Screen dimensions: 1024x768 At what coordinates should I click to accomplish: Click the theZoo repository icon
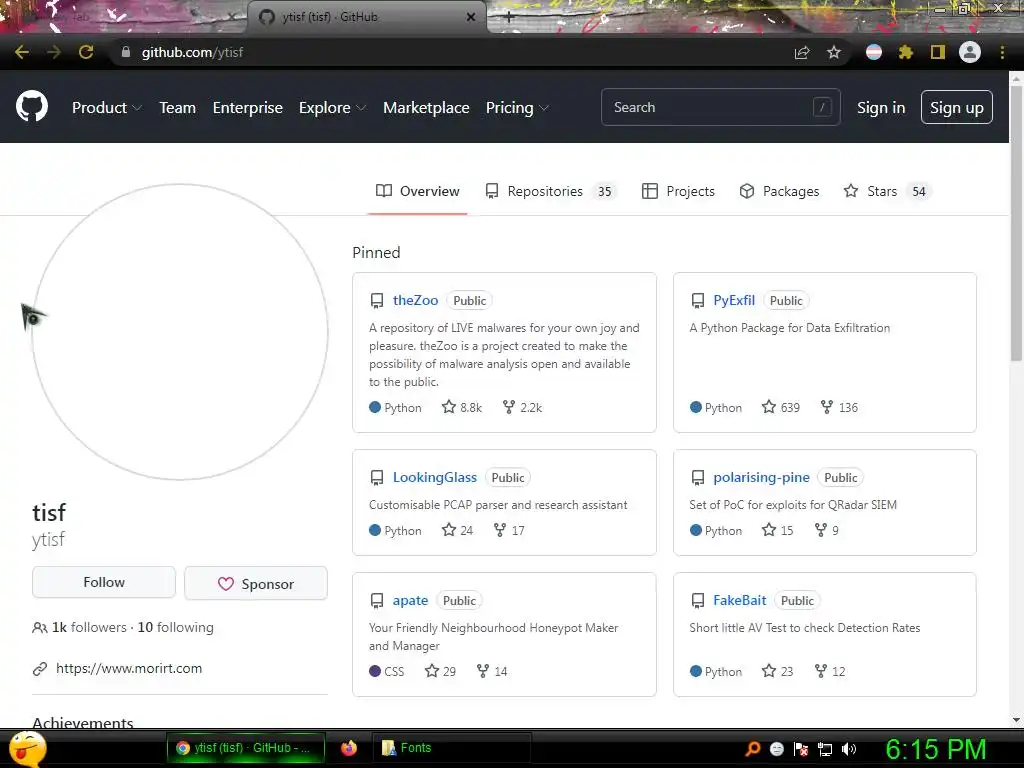coord(377,300)
